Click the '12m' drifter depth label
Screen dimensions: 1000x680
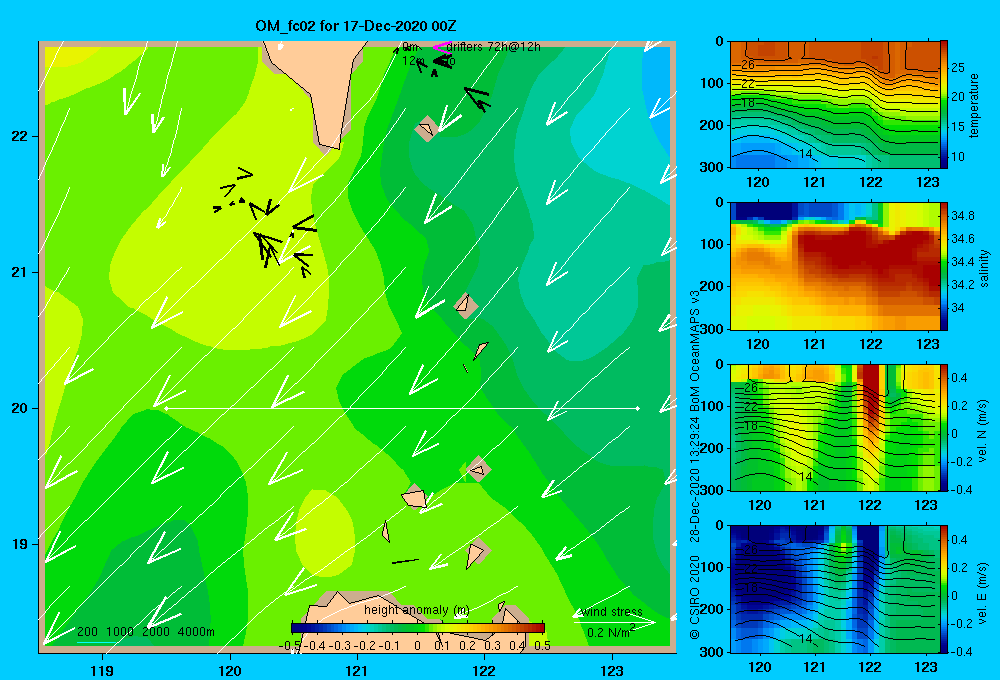click(x=413, y=61)
